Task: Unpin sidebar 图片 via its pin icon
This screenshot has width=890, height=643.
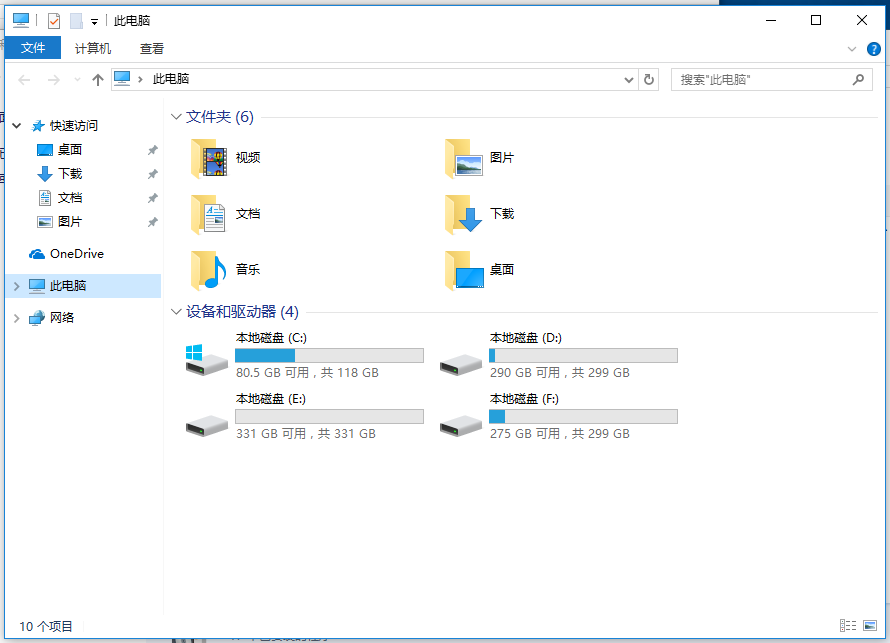Action: tap(153, 222)
